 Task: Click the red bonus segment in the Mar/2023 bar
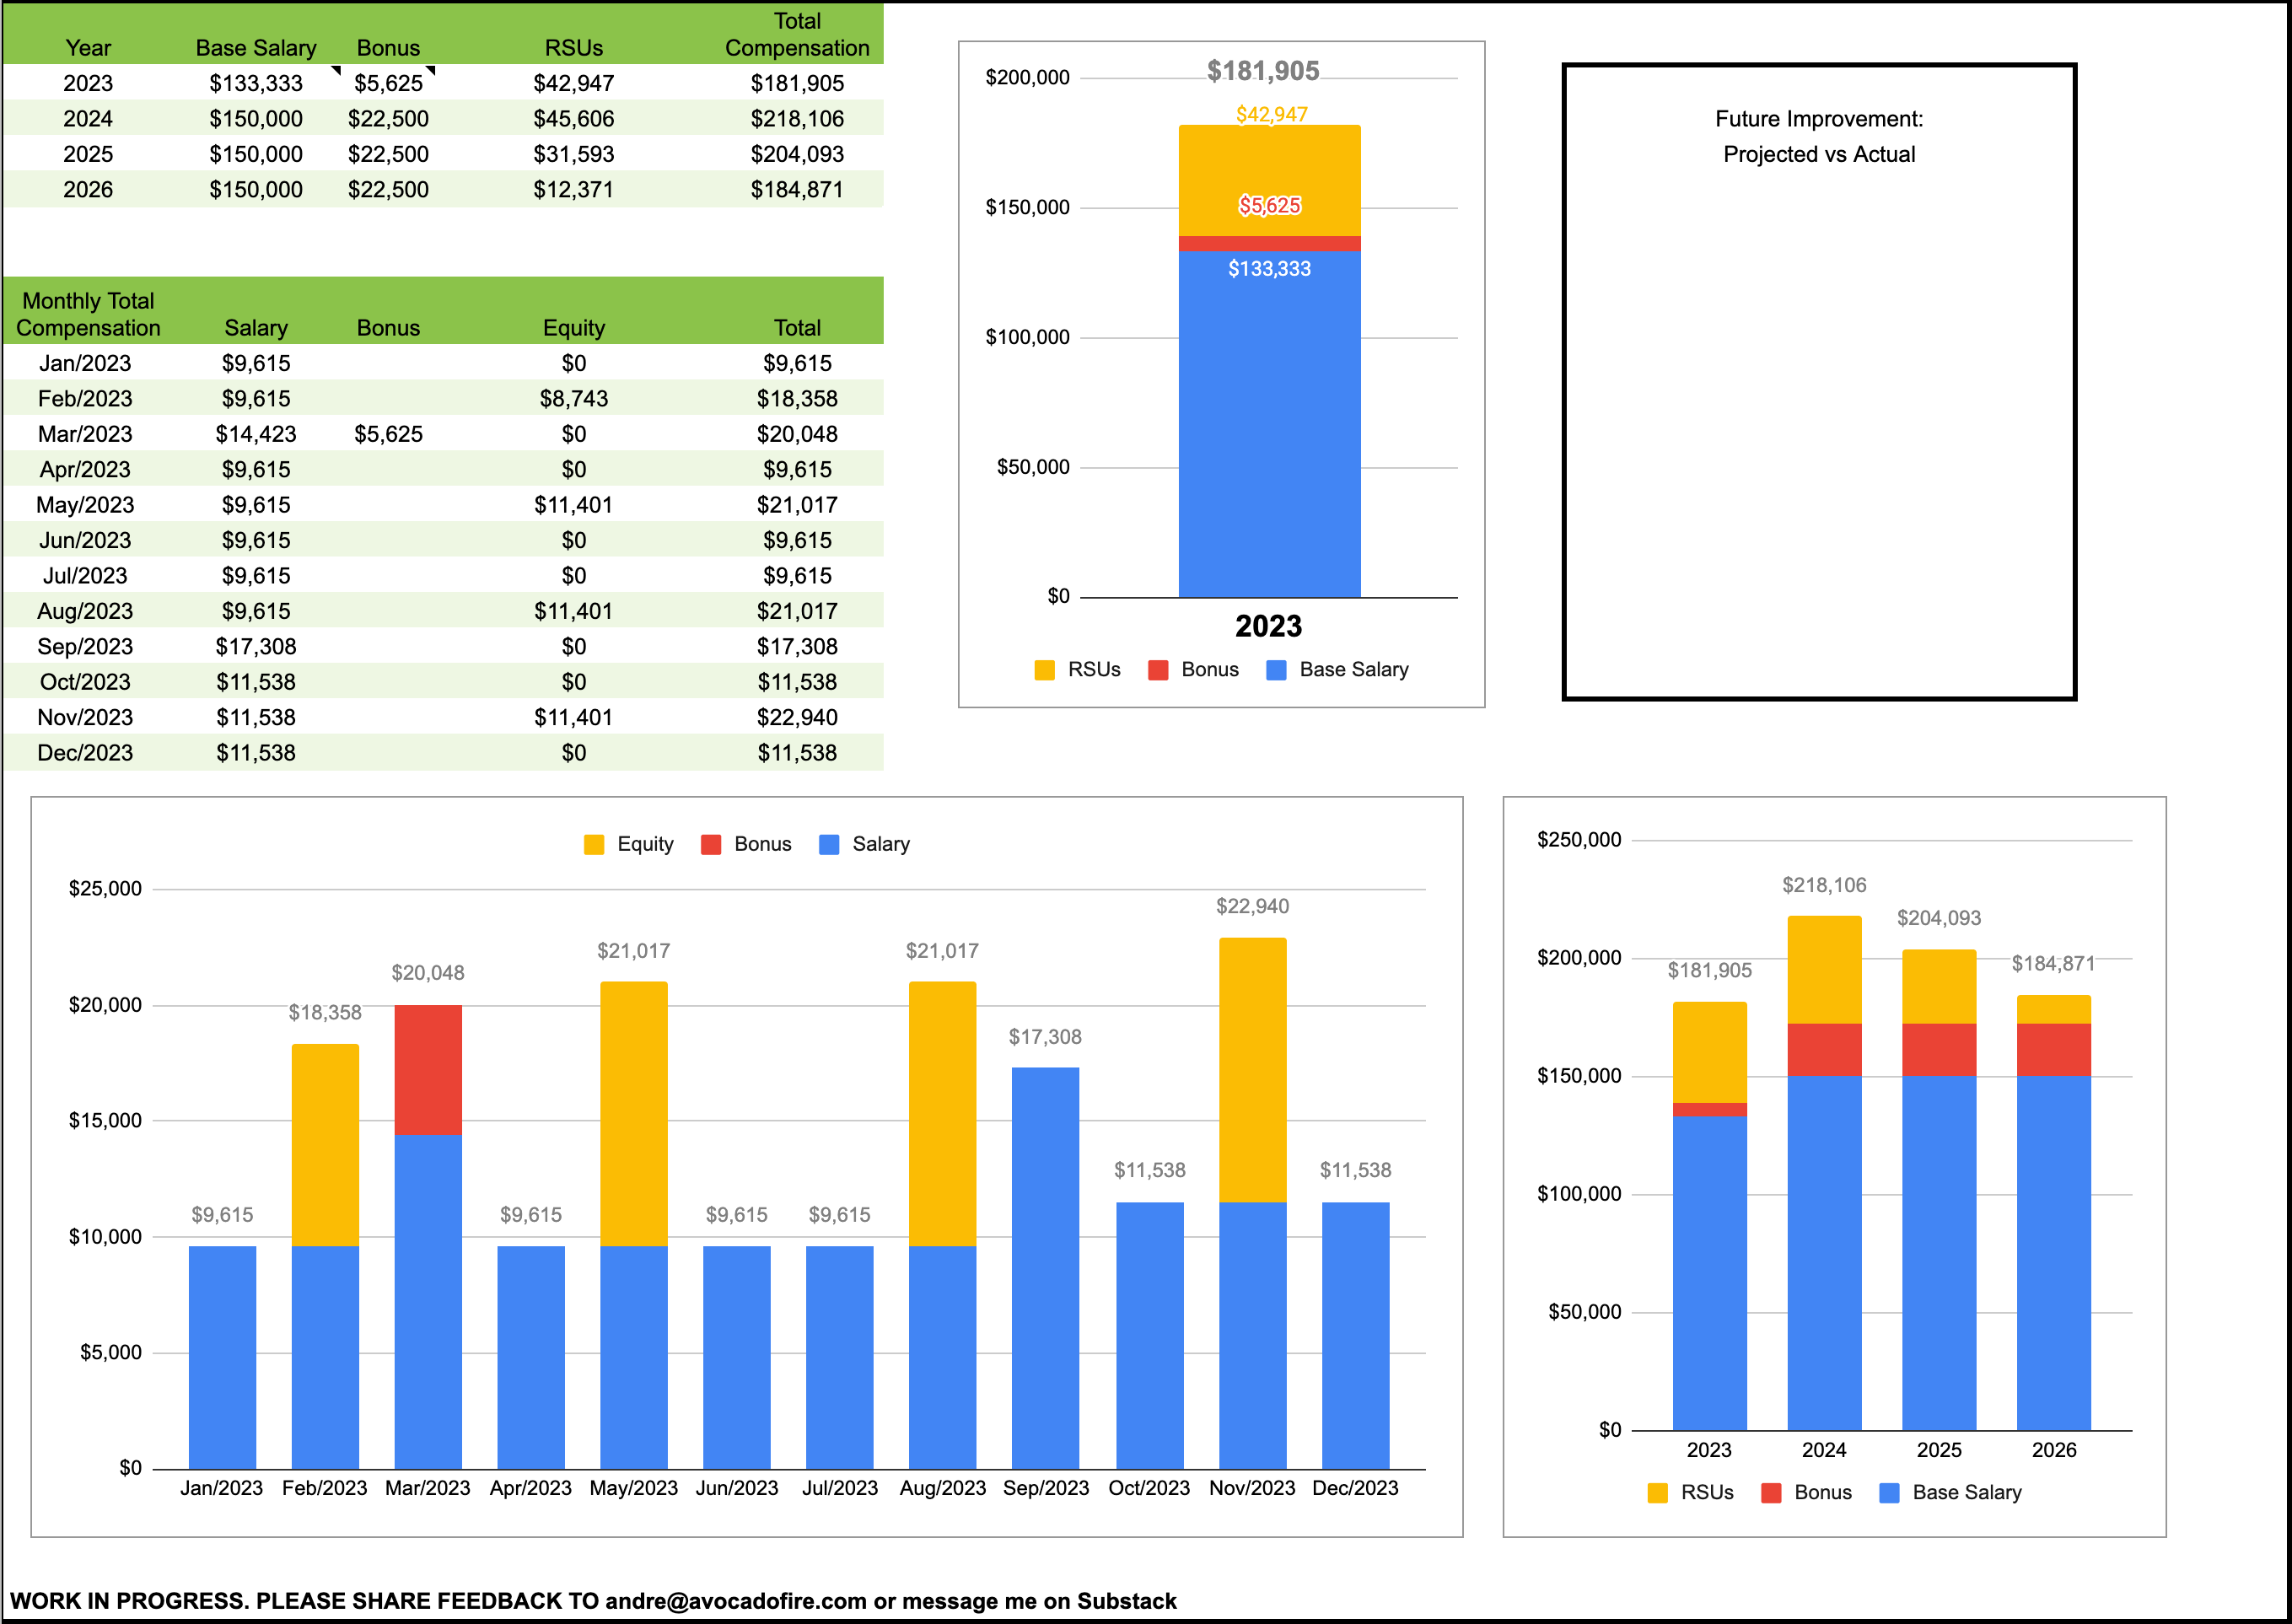click(x=430, y=1070)
